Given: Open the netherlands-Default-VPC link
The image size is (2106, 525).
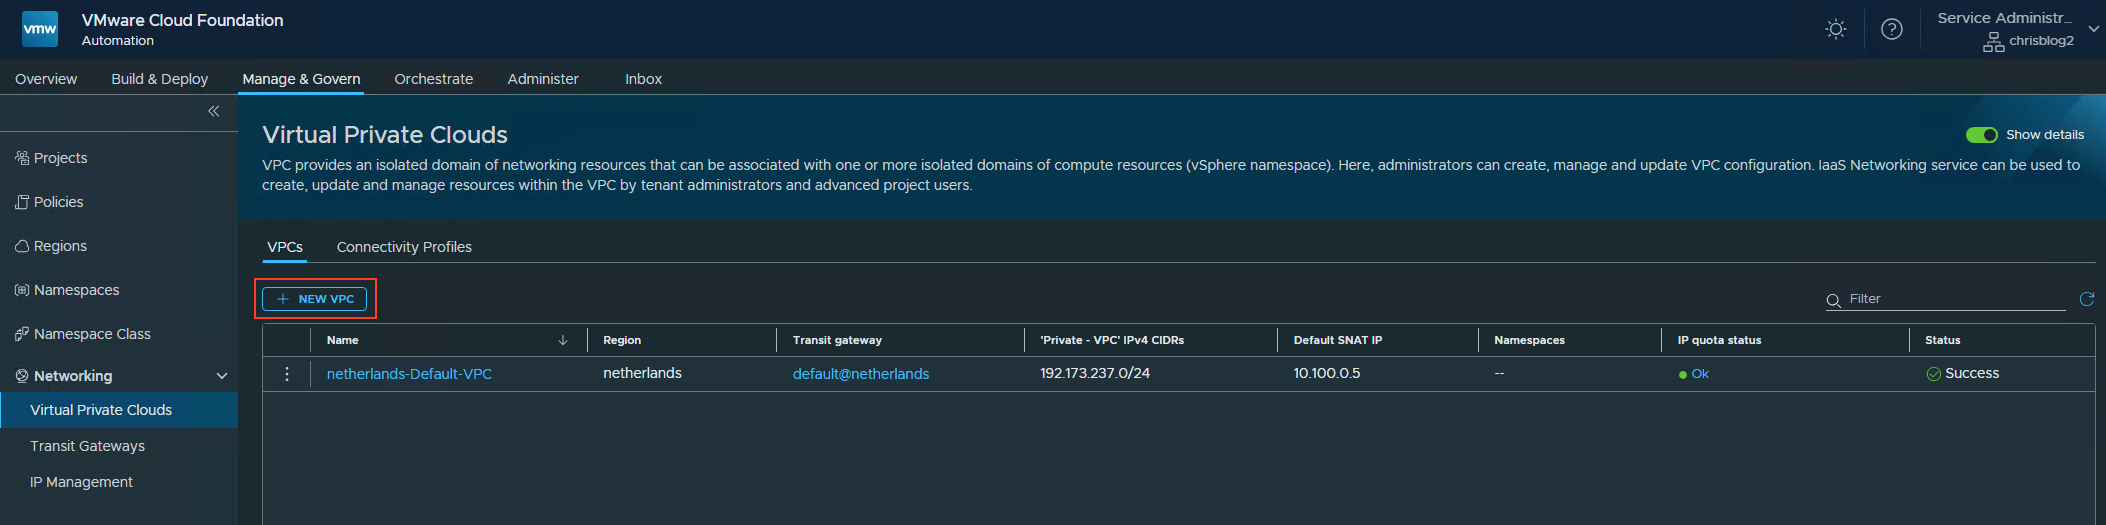Looking at the screenshot, I should tap(409, 374).
